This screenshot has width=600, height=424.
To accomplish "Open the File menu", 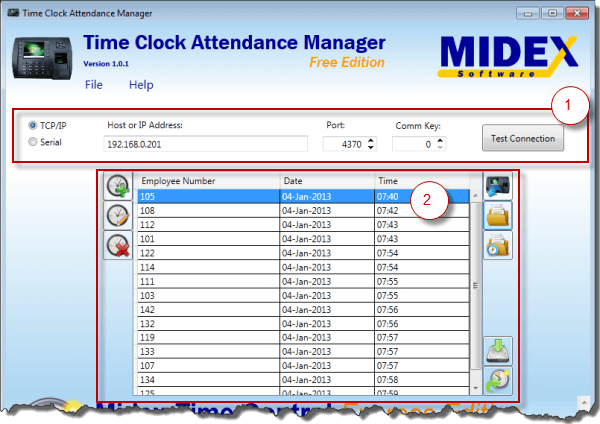I will (94, 85).
